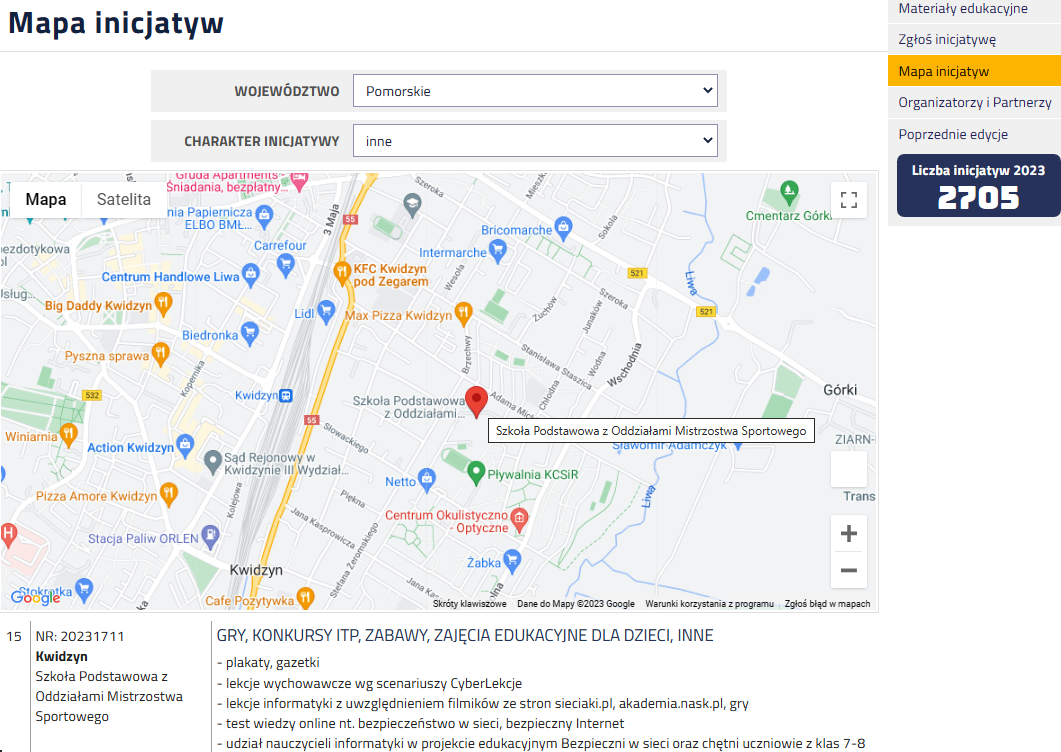Click the Big Daddy Kwidzyn restaurant pin
Screen dimensions: 1061x752
click(163, 304)
